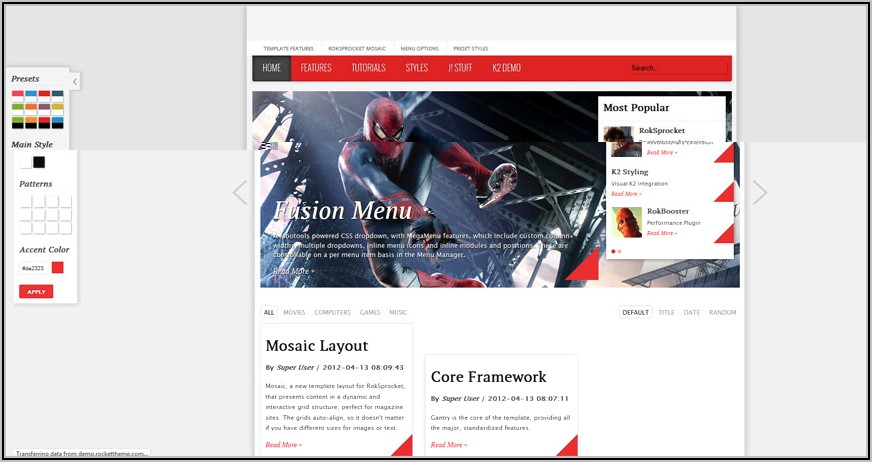872x462 pixels.
Task: Sort mosaic by DATE
Action: click(692, 312)
